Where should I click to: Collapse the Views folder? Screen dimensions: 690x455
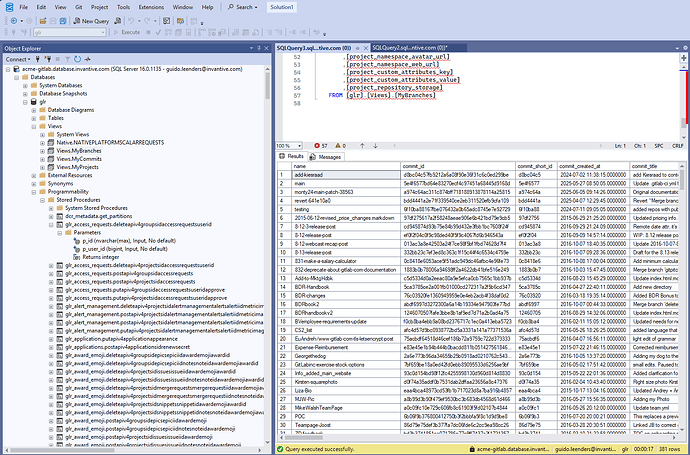pos(34,126)
